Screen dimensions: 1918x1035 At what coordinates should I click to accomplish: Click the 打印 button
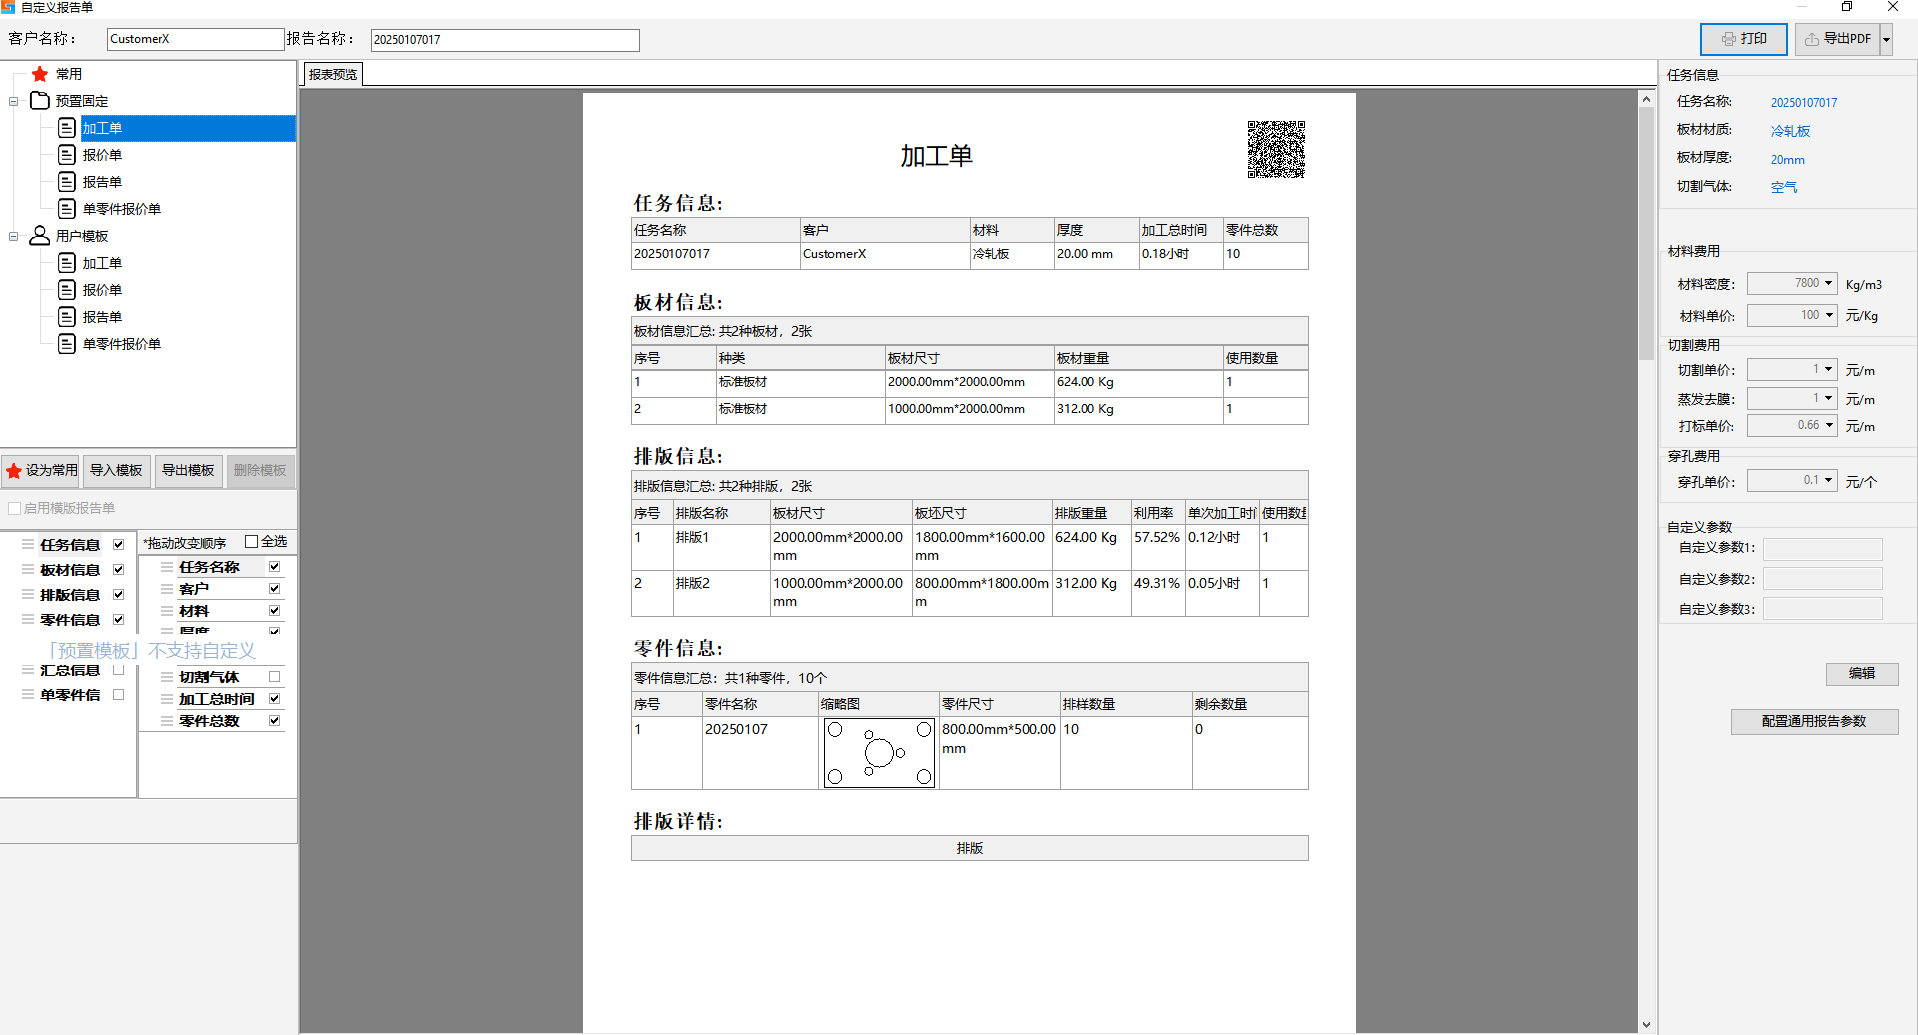1743,39
